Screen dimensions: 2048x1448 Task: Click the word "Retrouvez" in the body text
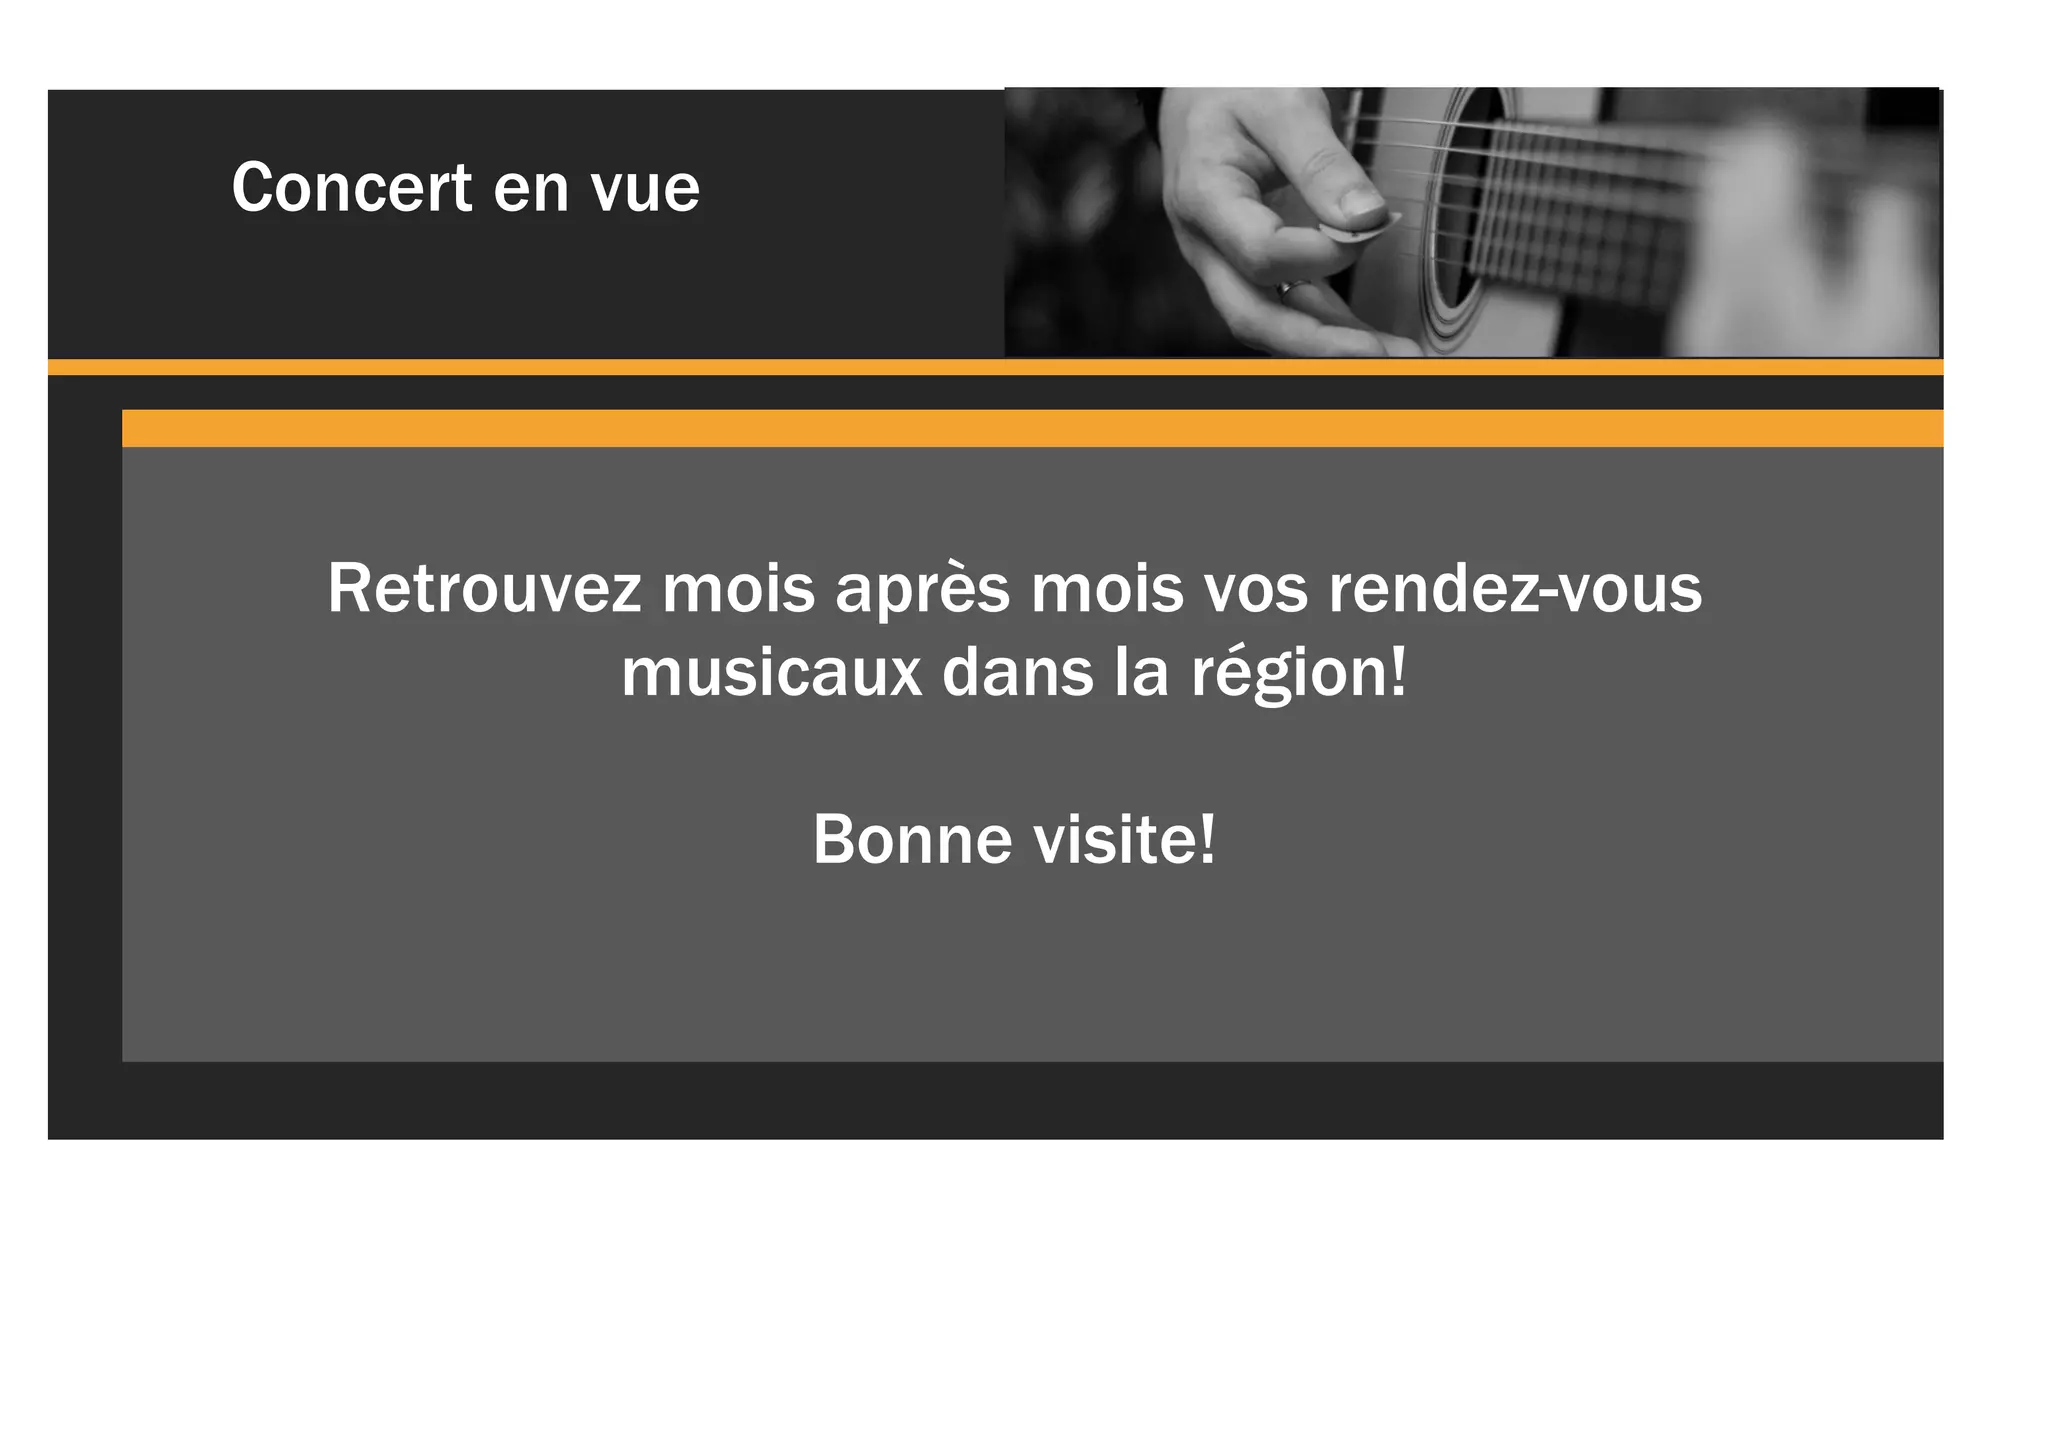pos(484,589)
